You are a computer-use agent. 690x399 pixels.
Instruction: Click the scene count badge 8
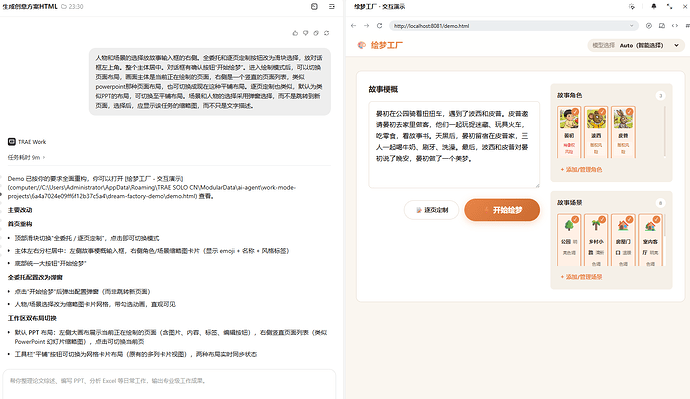click(660, 203)
